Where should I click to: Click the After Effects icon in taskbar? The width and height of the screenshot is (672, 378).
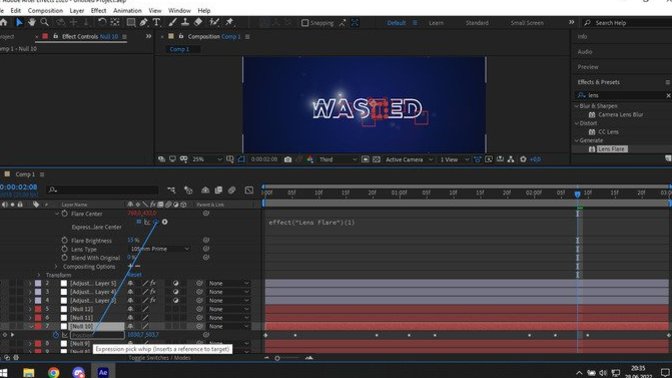(103, 372)
